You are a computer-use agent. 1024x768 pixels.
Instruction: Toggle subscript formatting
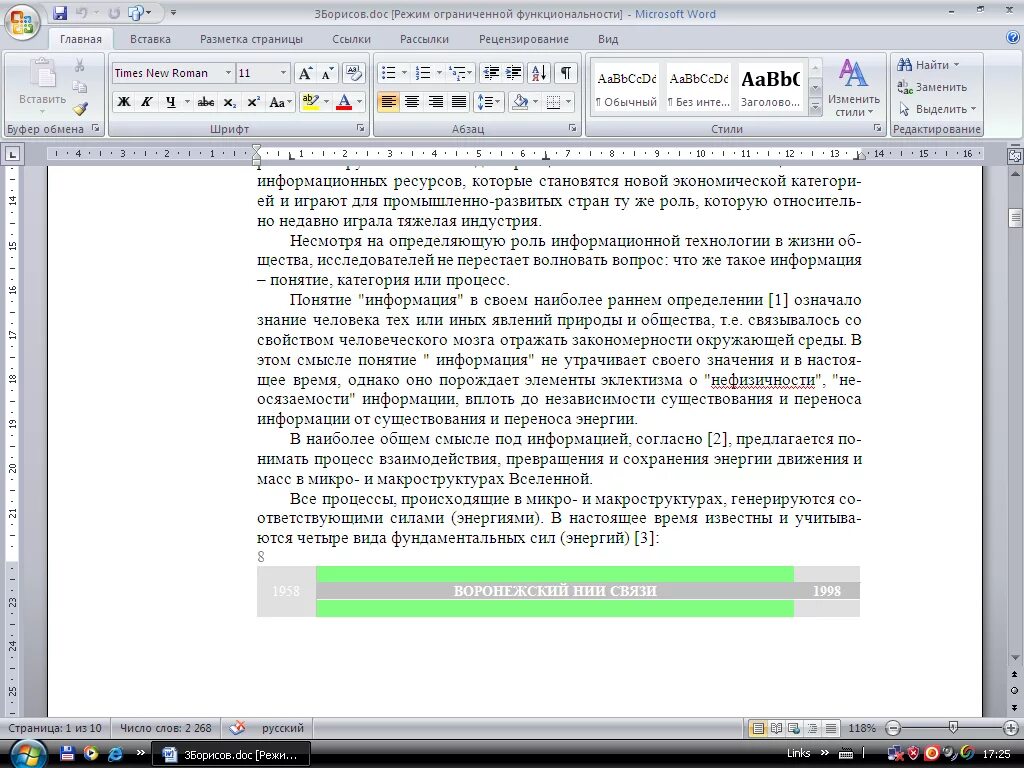click(x=229, y=102)
